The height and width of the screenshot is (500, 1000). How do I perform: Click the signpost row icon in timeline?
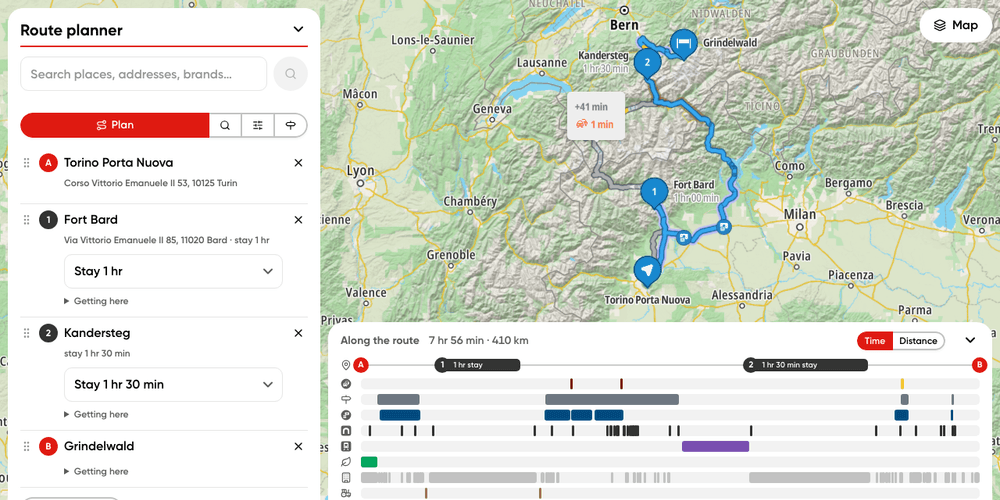(x=346, y=399)
